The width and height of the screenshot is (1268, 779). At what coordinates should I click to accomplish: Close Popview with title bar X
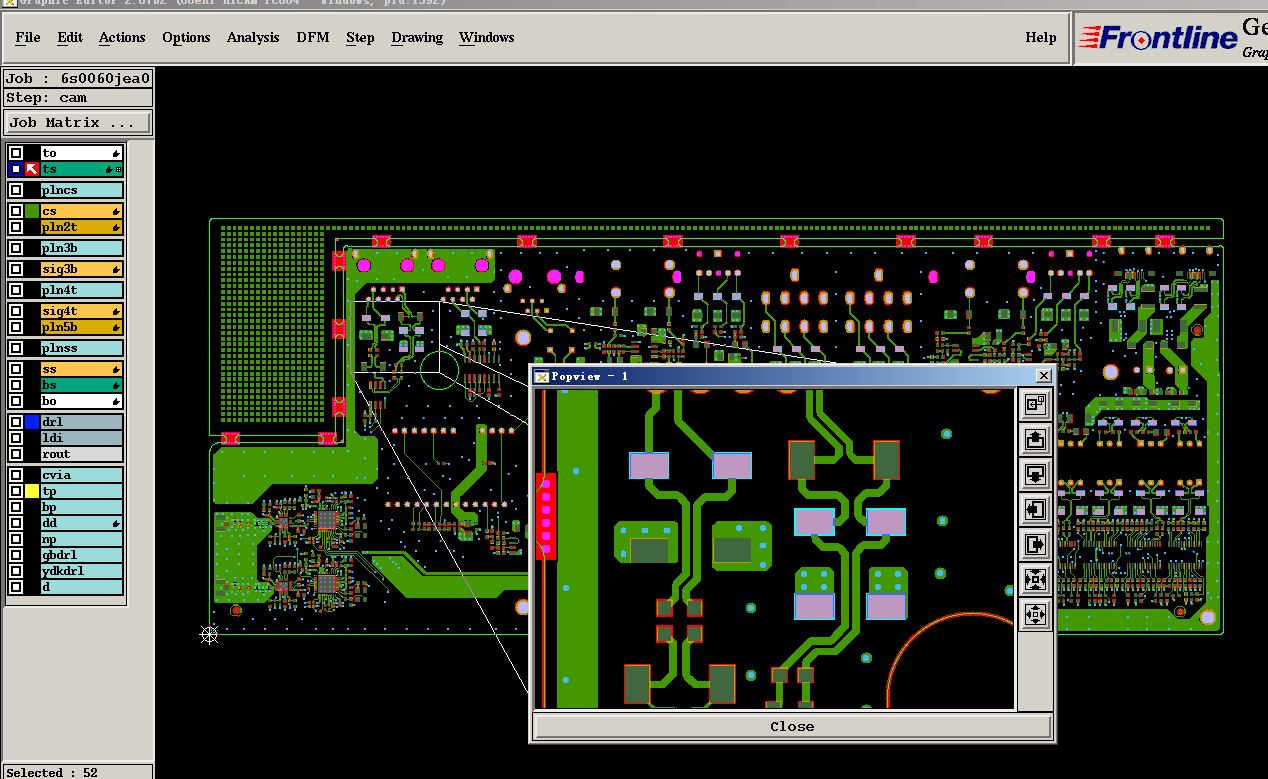(x=1044, y=376)
